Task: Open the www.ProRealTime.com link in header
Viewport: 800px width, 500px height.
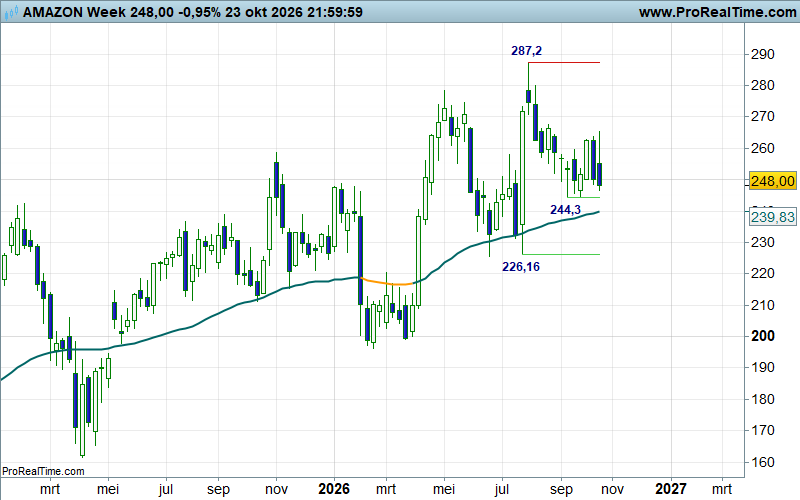Action: pos(718,12)
